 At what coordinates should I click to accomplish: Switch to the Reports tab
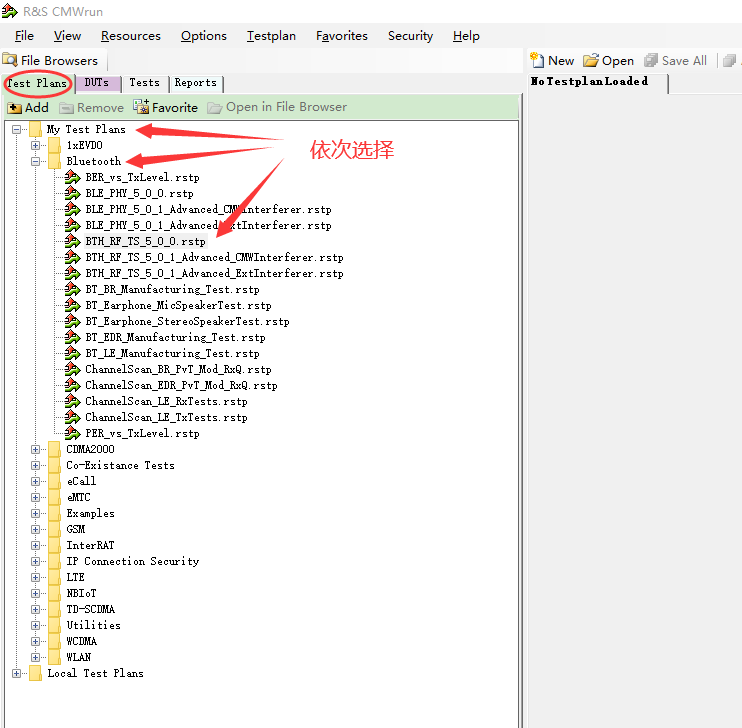pyautogui.click(x=195, y=83)
